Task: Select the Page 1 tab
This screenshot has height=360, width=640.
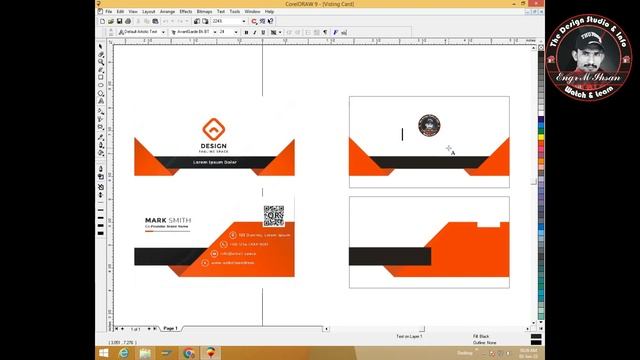Action: [x=171, y=328]
